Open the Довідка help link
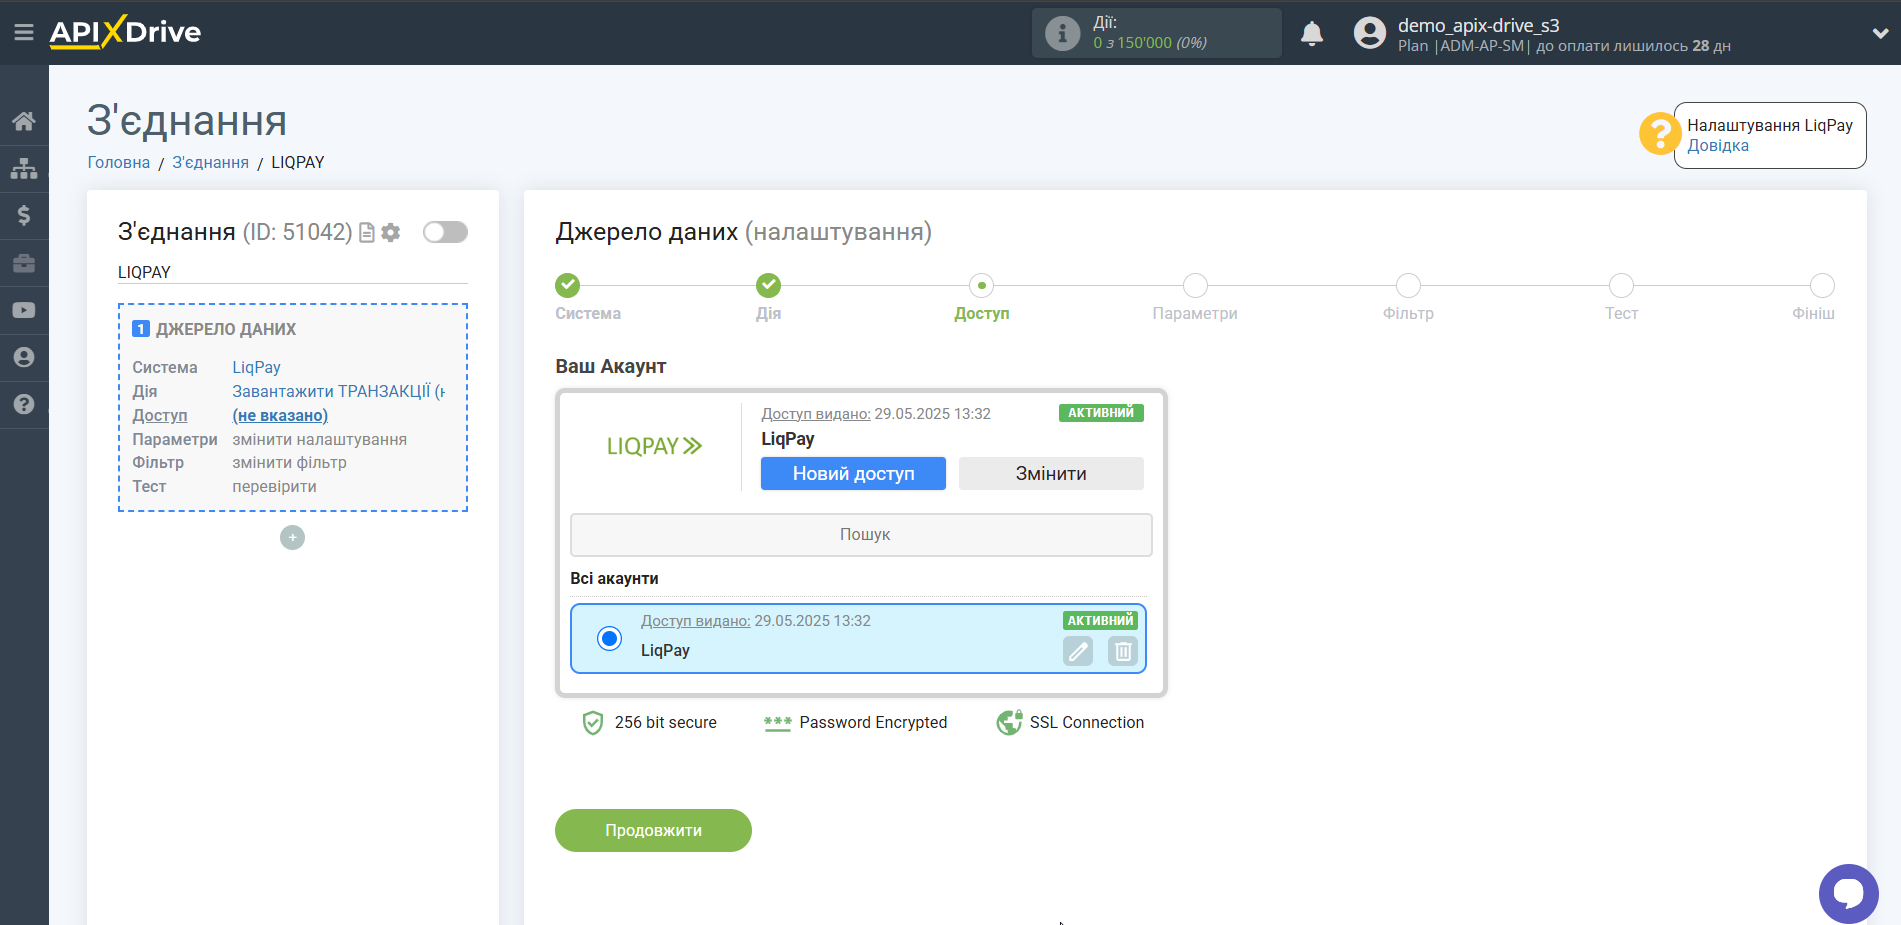 tap(1718, 146)
